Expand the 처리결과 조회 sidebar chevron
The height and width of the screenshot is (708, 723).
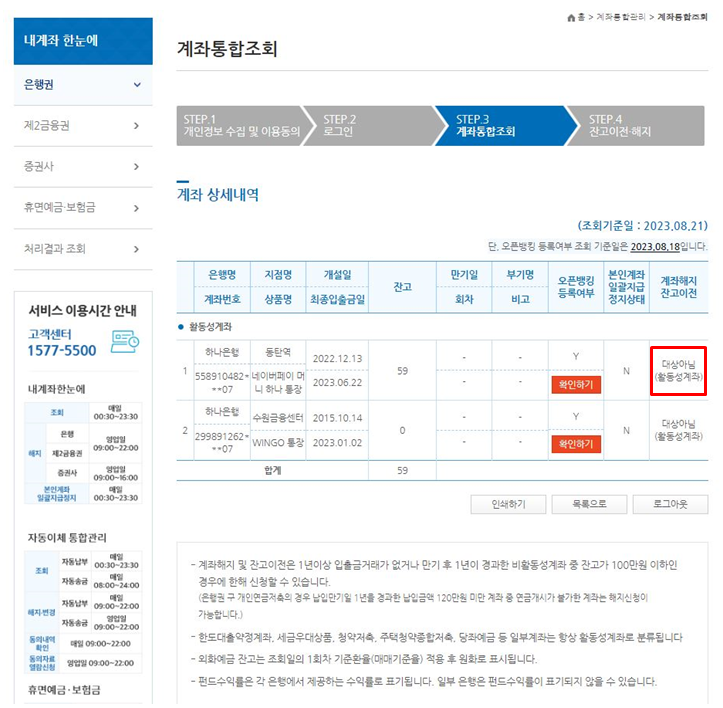pyautogui.click(x=136, y=250)
